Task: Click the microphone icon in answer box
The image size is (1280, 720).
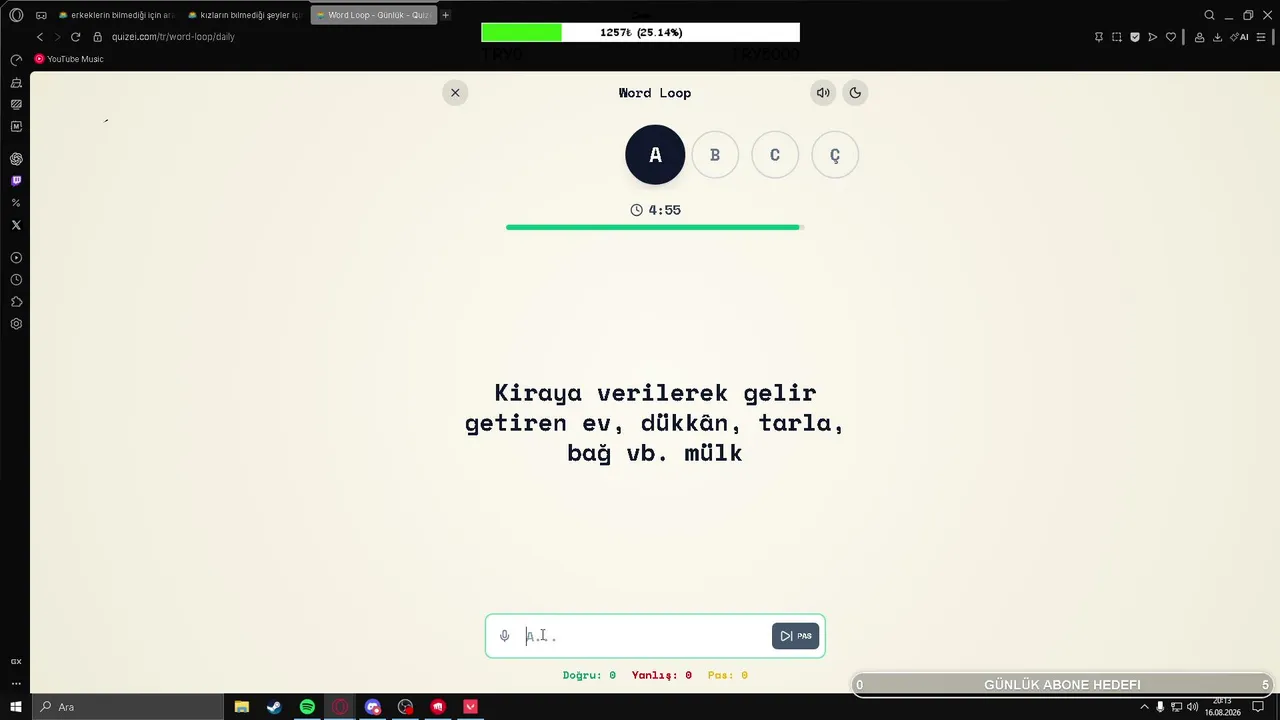Action: tap(505, 636)
